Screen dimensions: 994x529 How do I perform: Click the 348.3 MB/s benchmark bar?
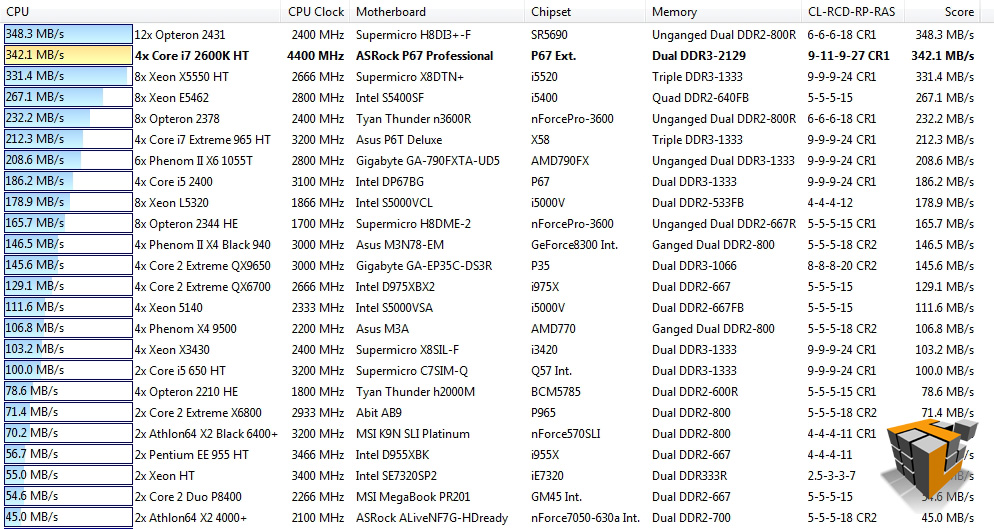pos(68,34)
